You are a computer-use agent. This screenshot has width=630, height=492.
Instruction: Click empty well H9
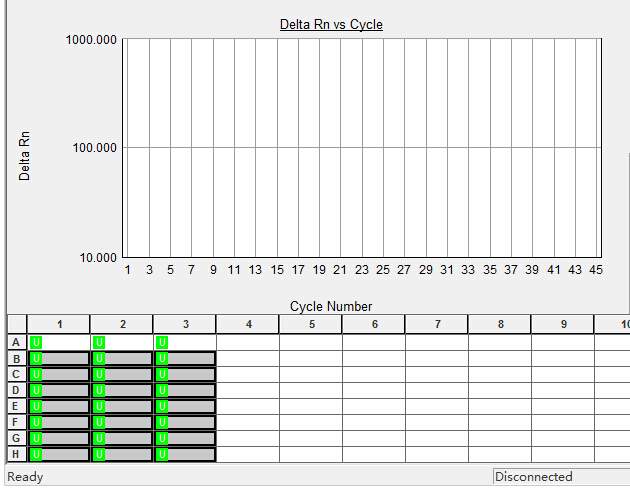coord(563,454)
